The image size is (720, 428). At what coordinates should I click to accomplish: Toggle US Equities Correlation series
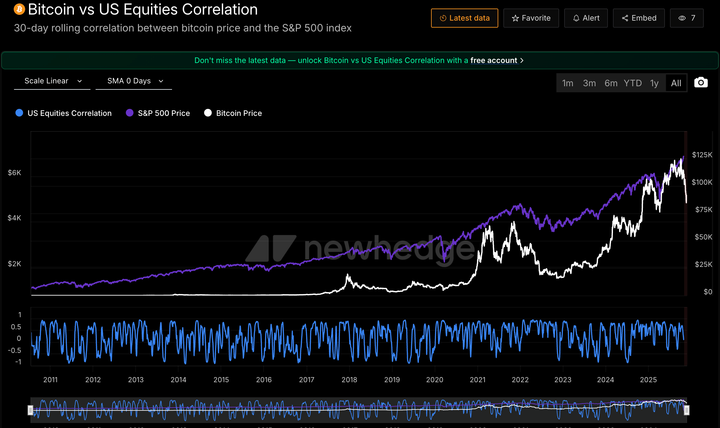[x=63, y=113]
